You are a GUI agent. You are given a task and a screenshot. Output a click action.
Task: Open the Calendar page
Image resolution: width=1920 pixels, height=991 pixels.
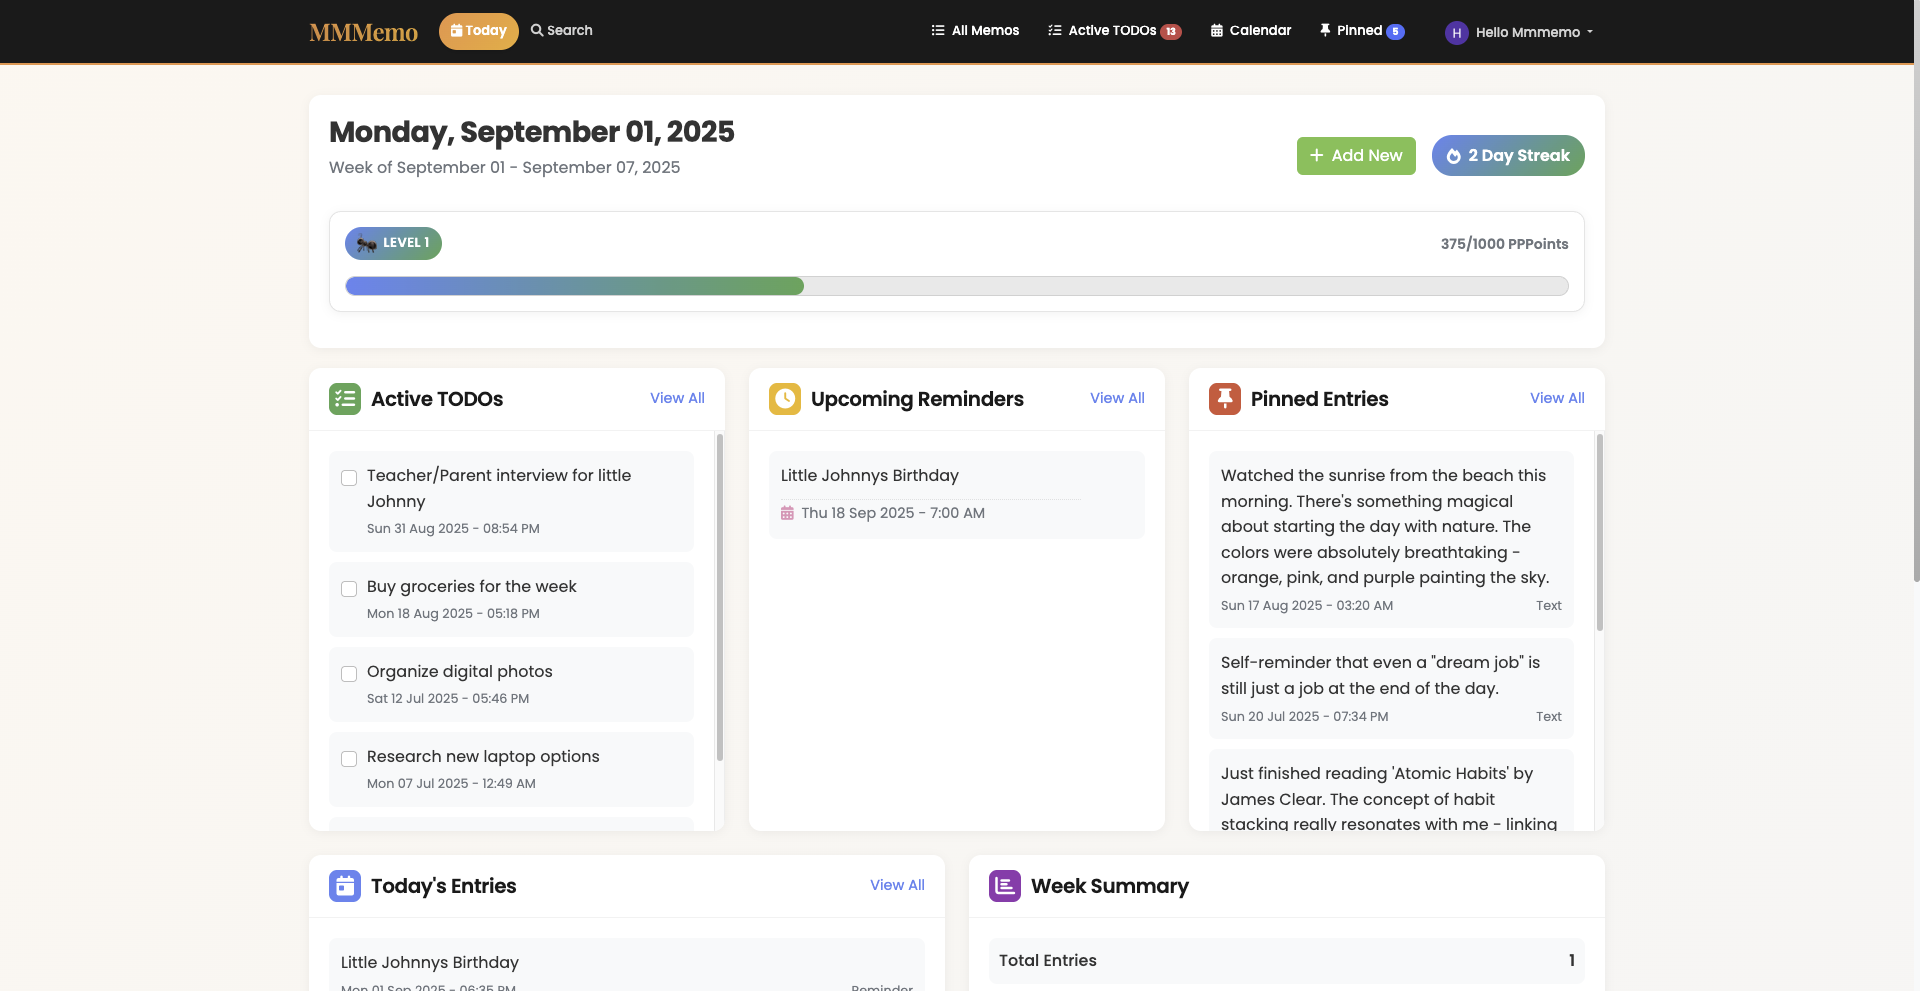(1250, 31)
